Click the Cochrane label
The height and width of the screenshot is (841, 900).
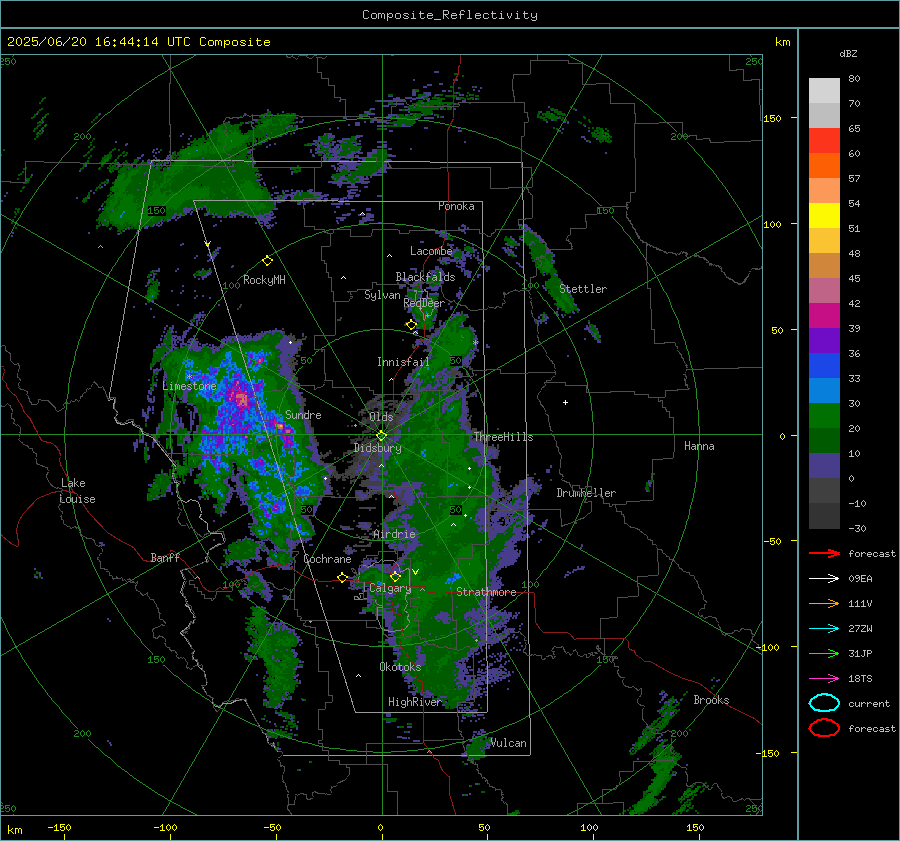(327, 559)
